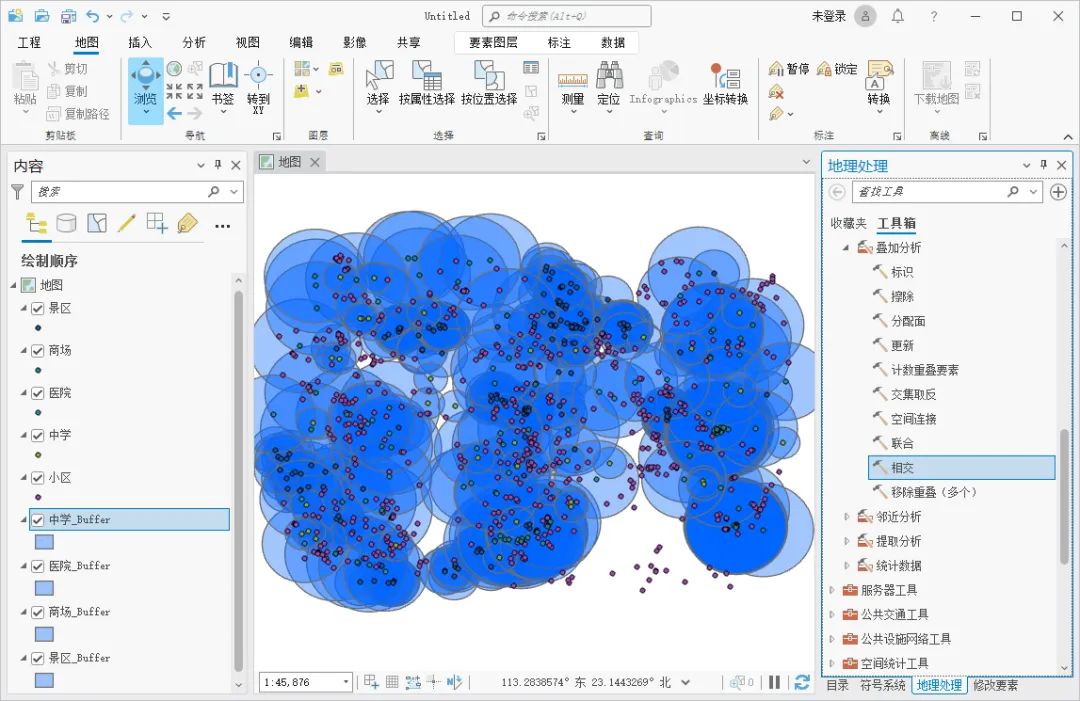Uncheck the 商场 layer visibility
Viewport: 1080px width, 701px height.
tap(38, 350)
